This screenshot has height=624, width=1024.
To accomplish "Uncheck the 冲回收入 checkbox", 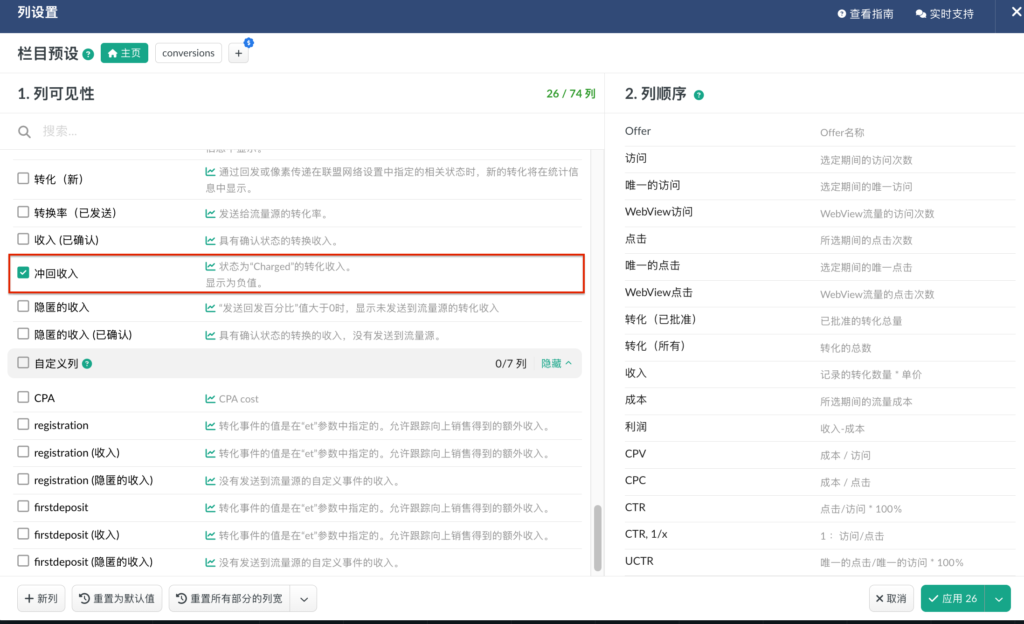I will click(24, 273).
